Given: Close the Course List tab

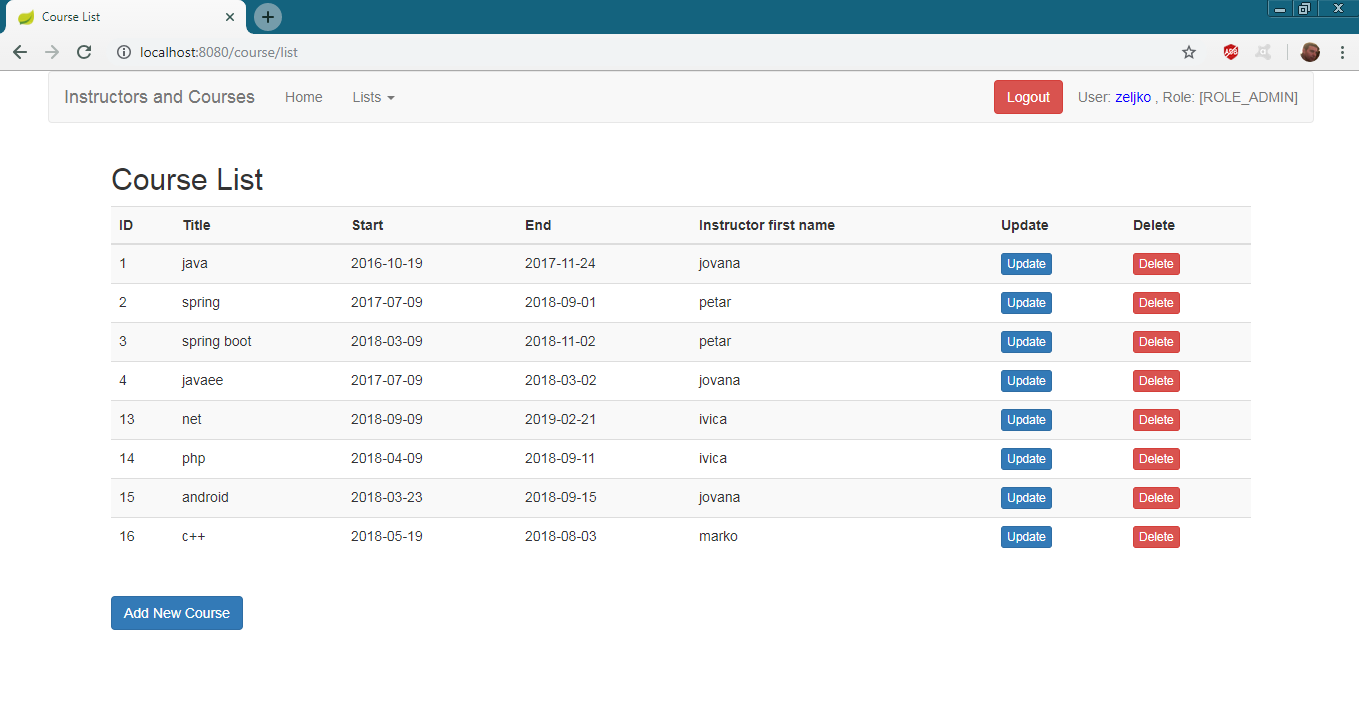Looking at the screenshot, I should click(230, 17).
